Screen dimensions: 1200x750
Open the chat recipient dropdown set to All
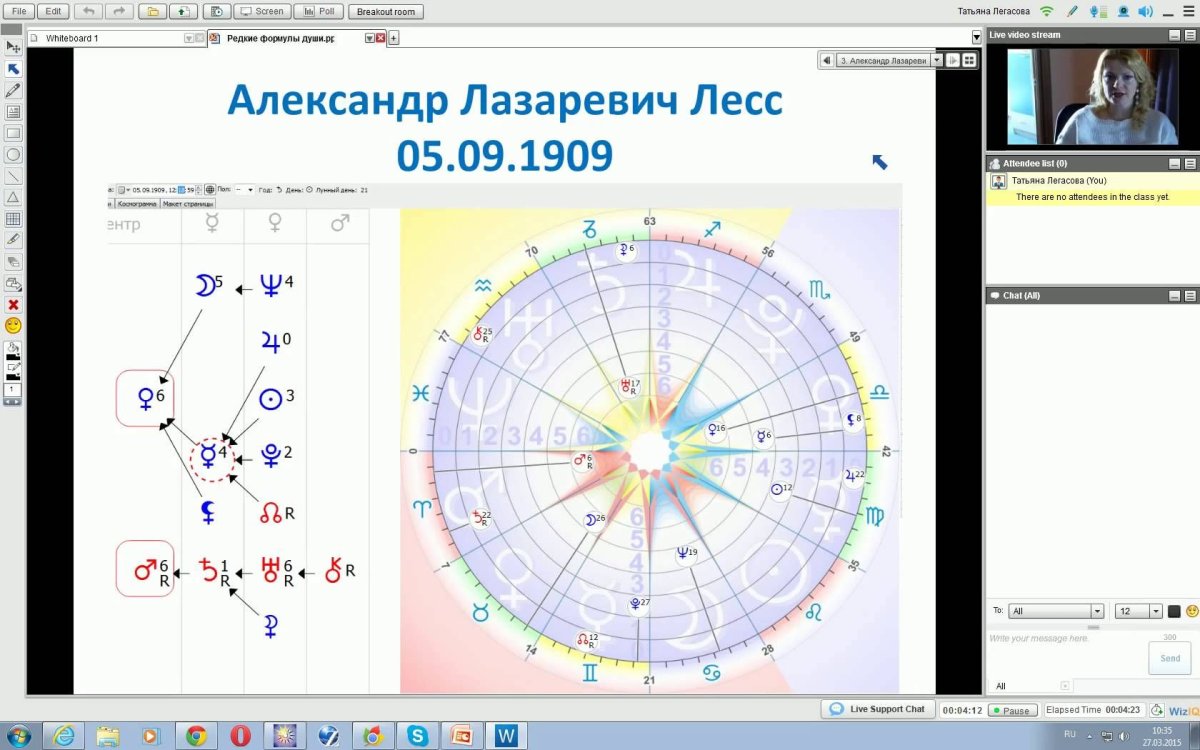click(1057, 610)
